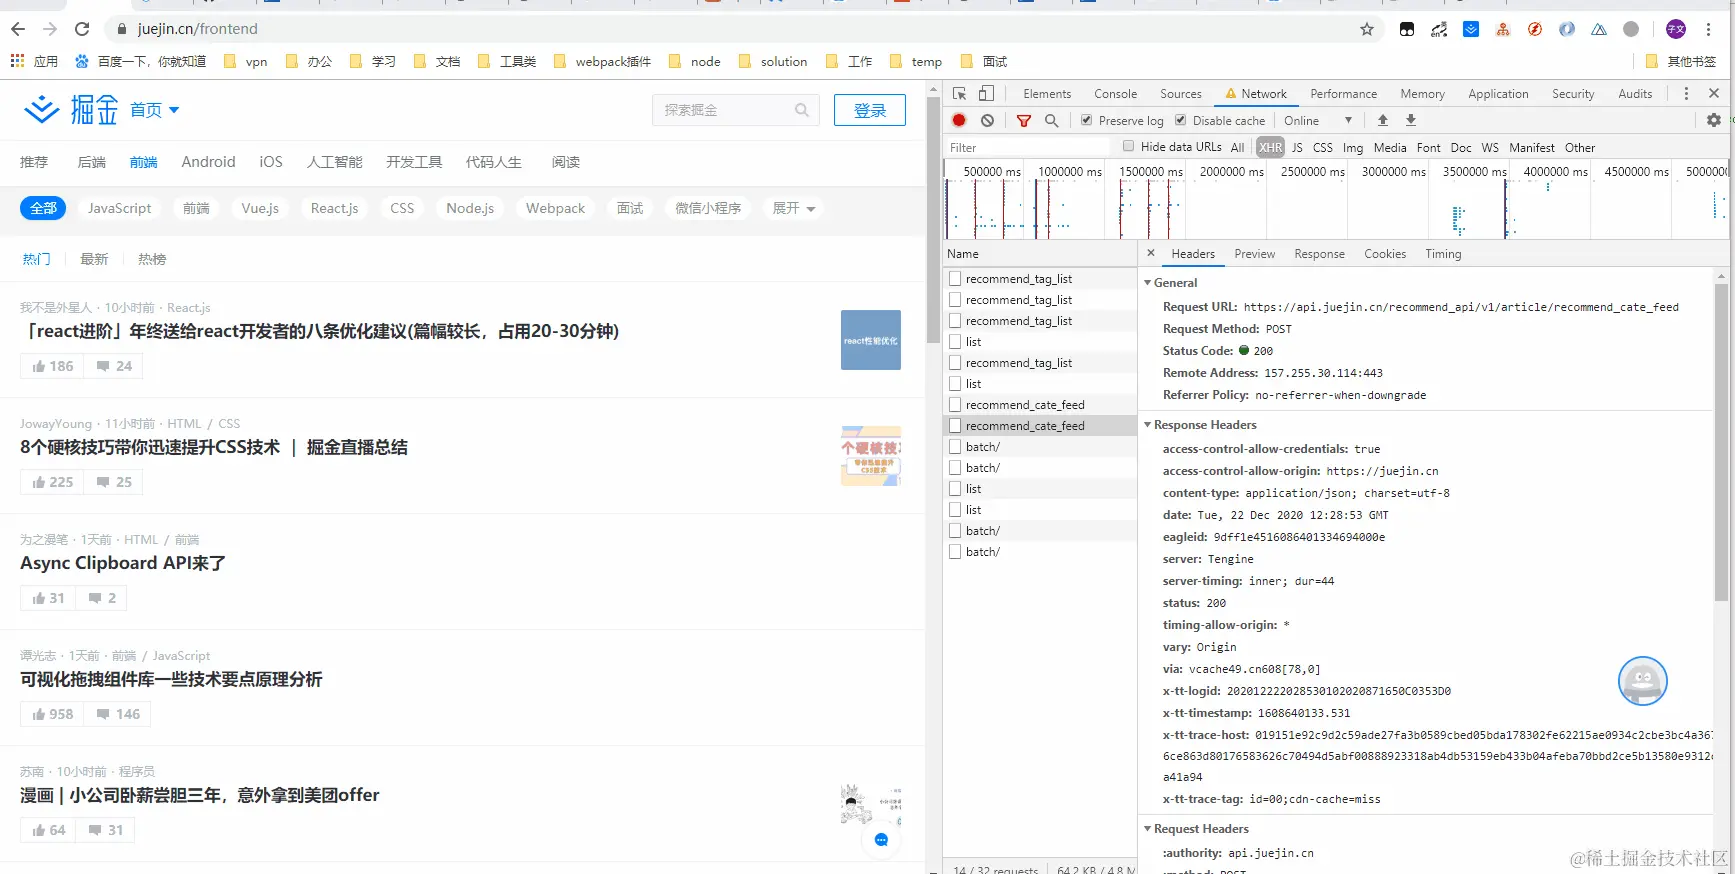
Task: Open the DevTools three-dot menu
Action: pyautogui.click(x=1686, y=93)
